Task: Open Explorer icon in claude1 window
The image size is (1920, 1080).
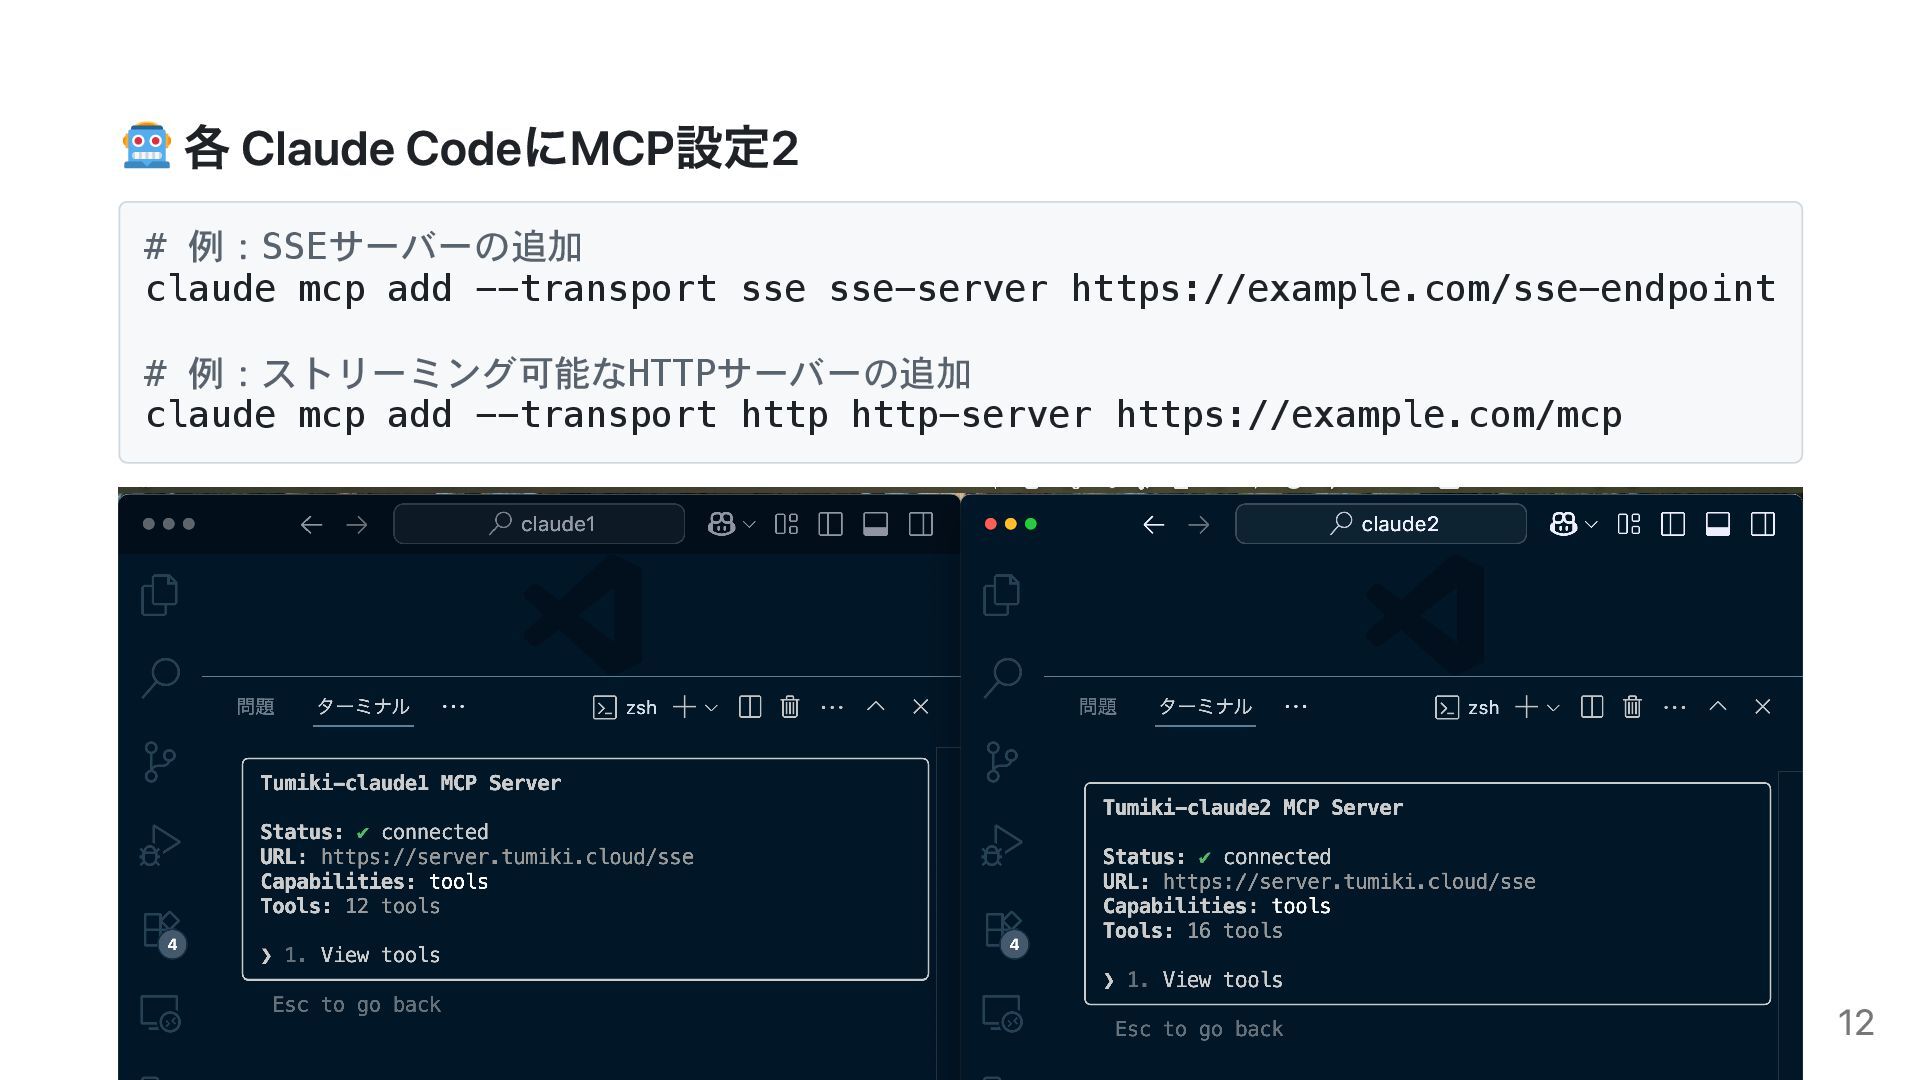Action: pyautogui.click(x=160, y=594)
